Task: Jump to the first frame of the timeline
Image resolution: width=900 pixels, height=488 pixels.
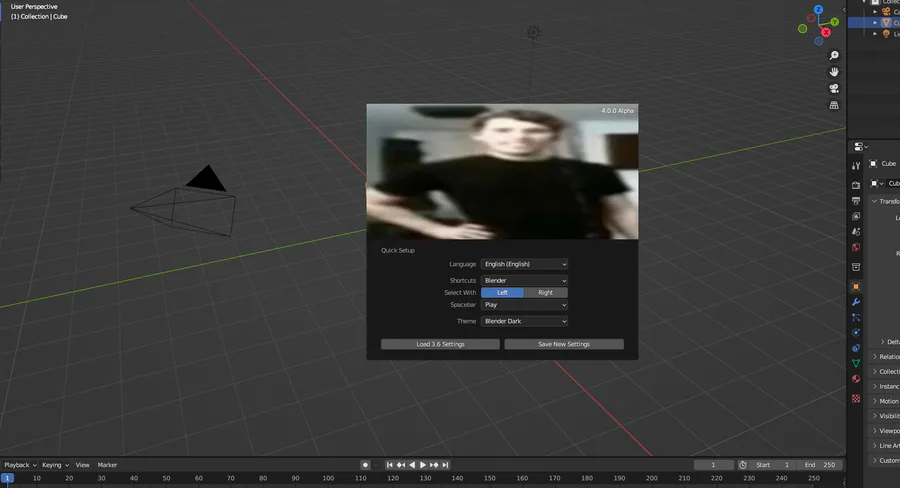Action: [x=390, y=465]
